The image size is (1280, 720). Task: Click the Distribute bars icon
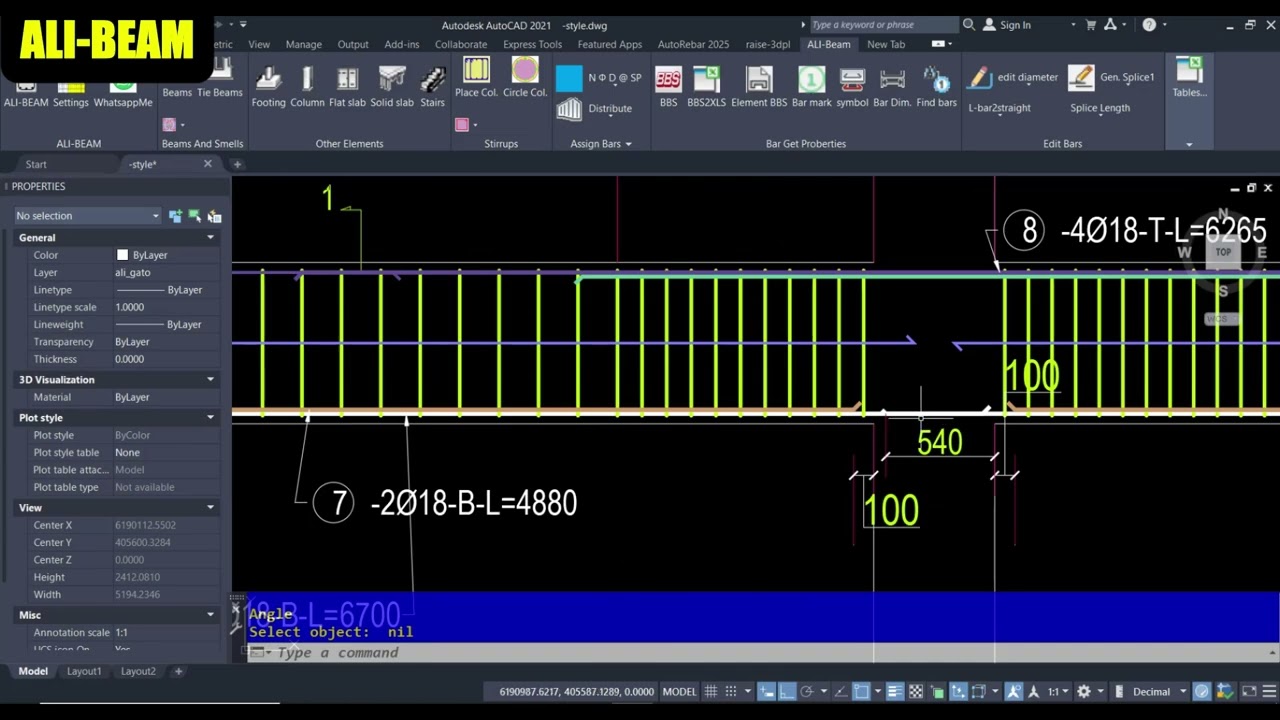point(569,108)
